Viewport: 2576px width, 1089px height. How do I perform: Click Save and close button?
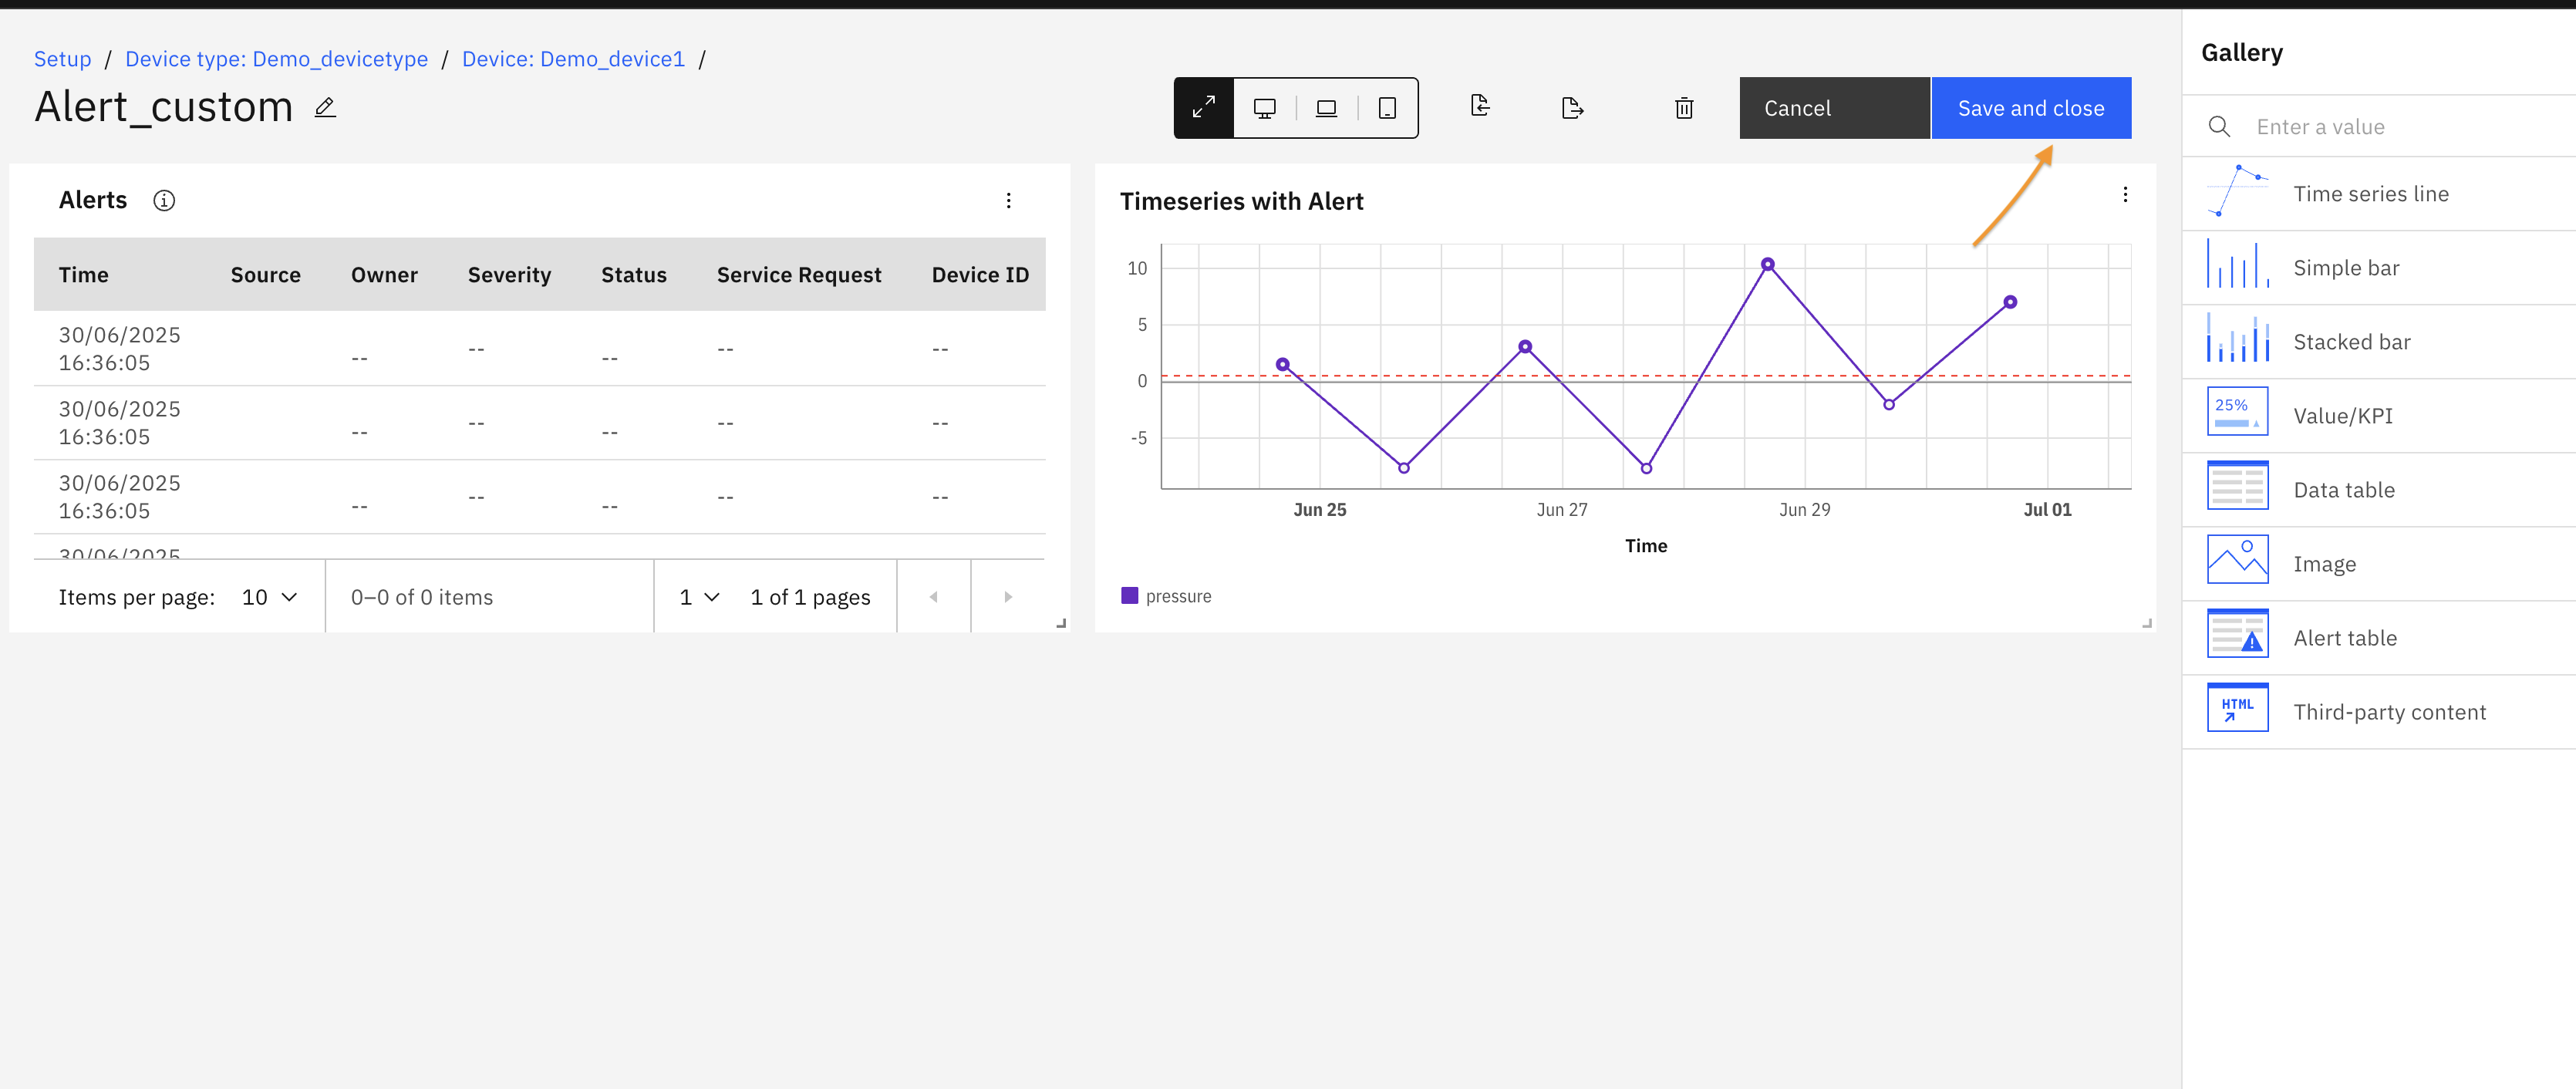[2031, 108]
